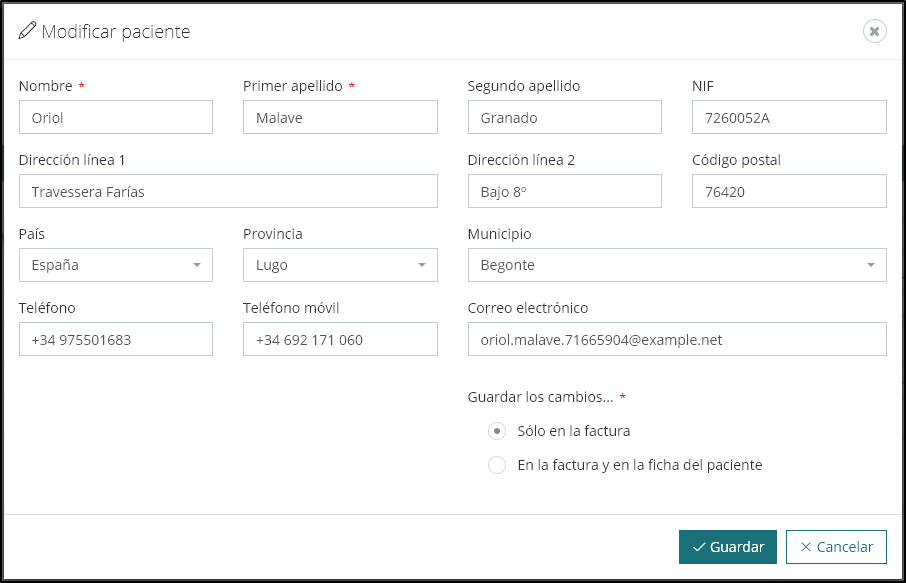The image size is (906, 583).
Task: Click the Cancelar button
Action: (x=836, y=547)
